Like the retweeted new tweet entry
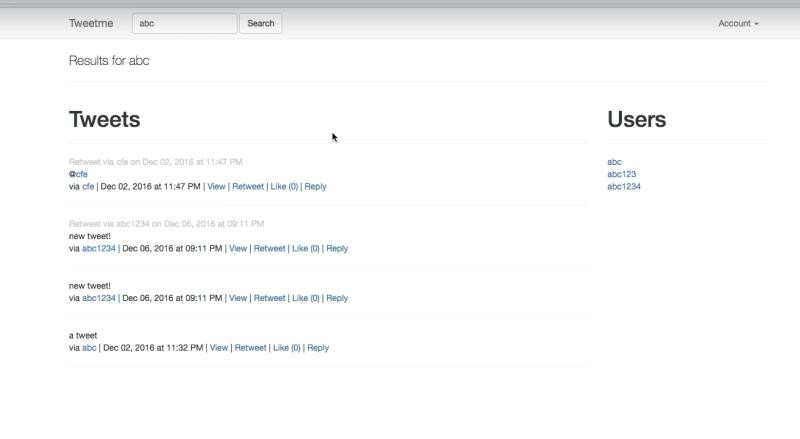 (306, 248)
